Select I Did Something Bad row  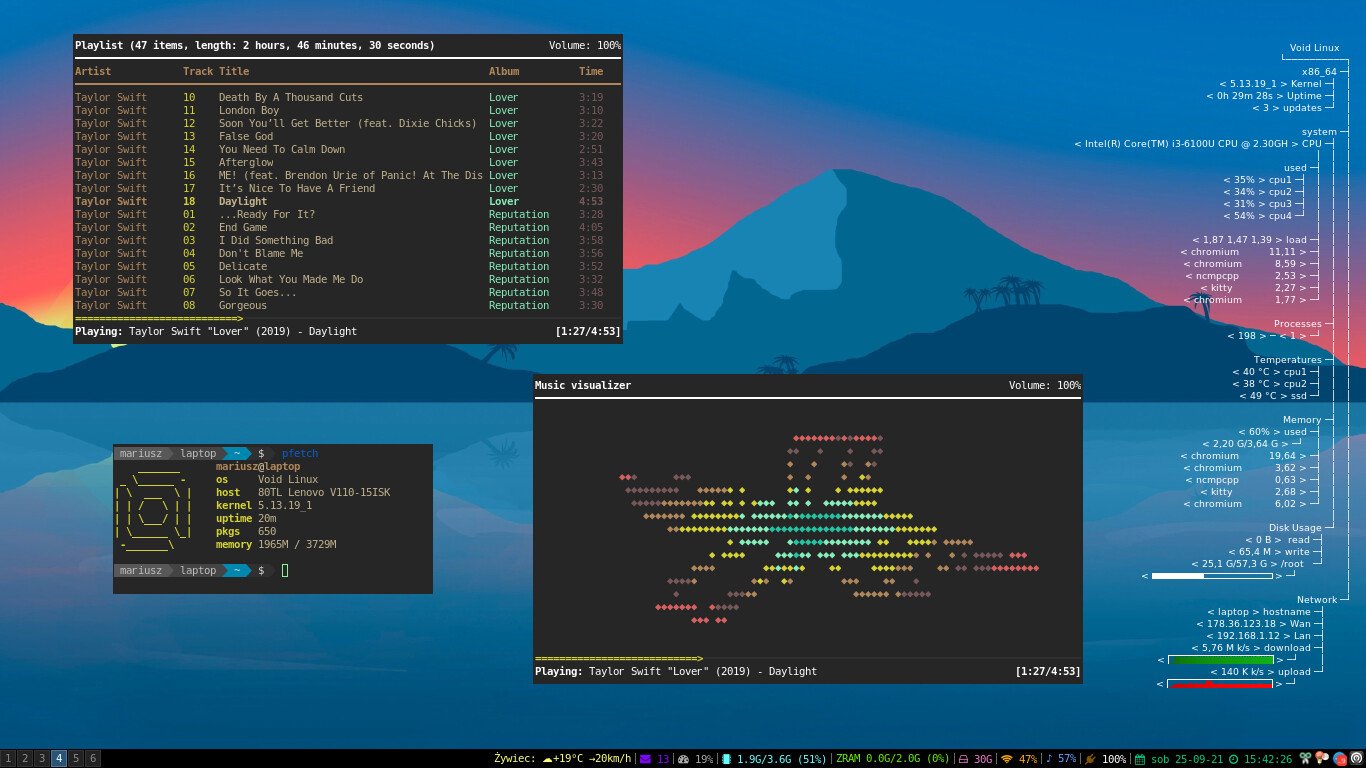(347, 240)
